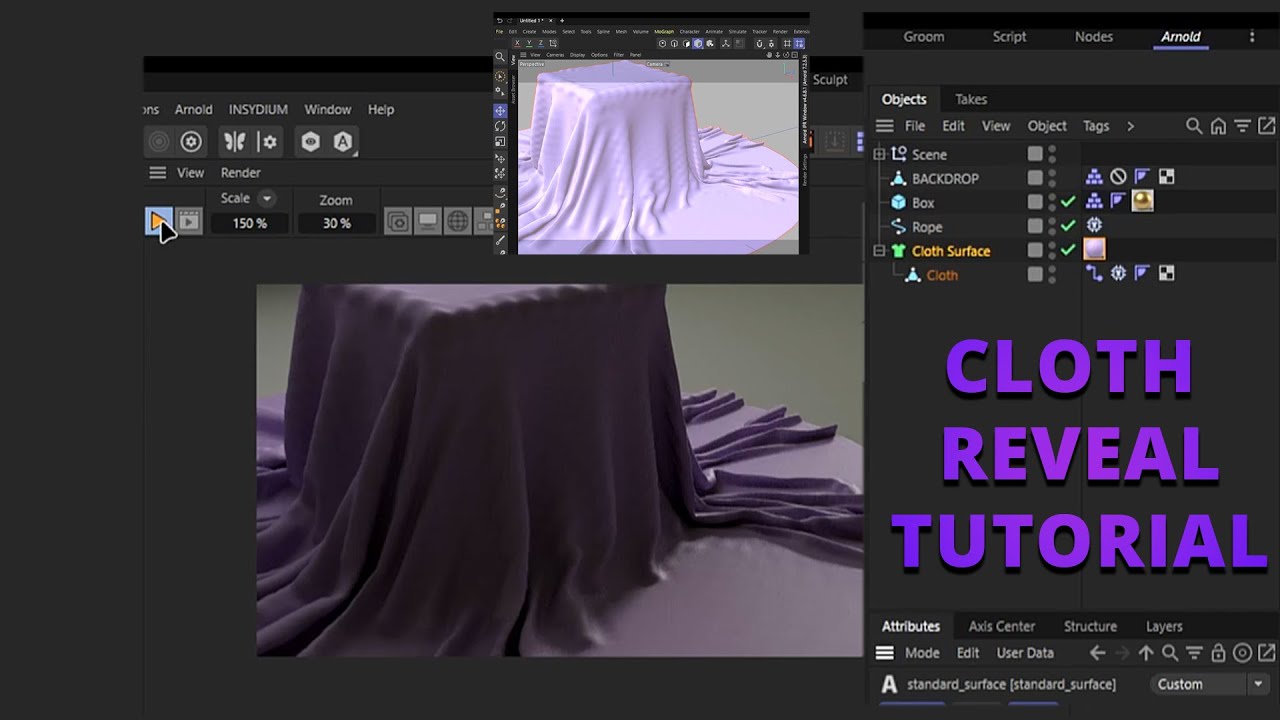Click the Rope dynamics tag icon
This screenshot has height=720, width=1280.
[x=1094, y=226]
